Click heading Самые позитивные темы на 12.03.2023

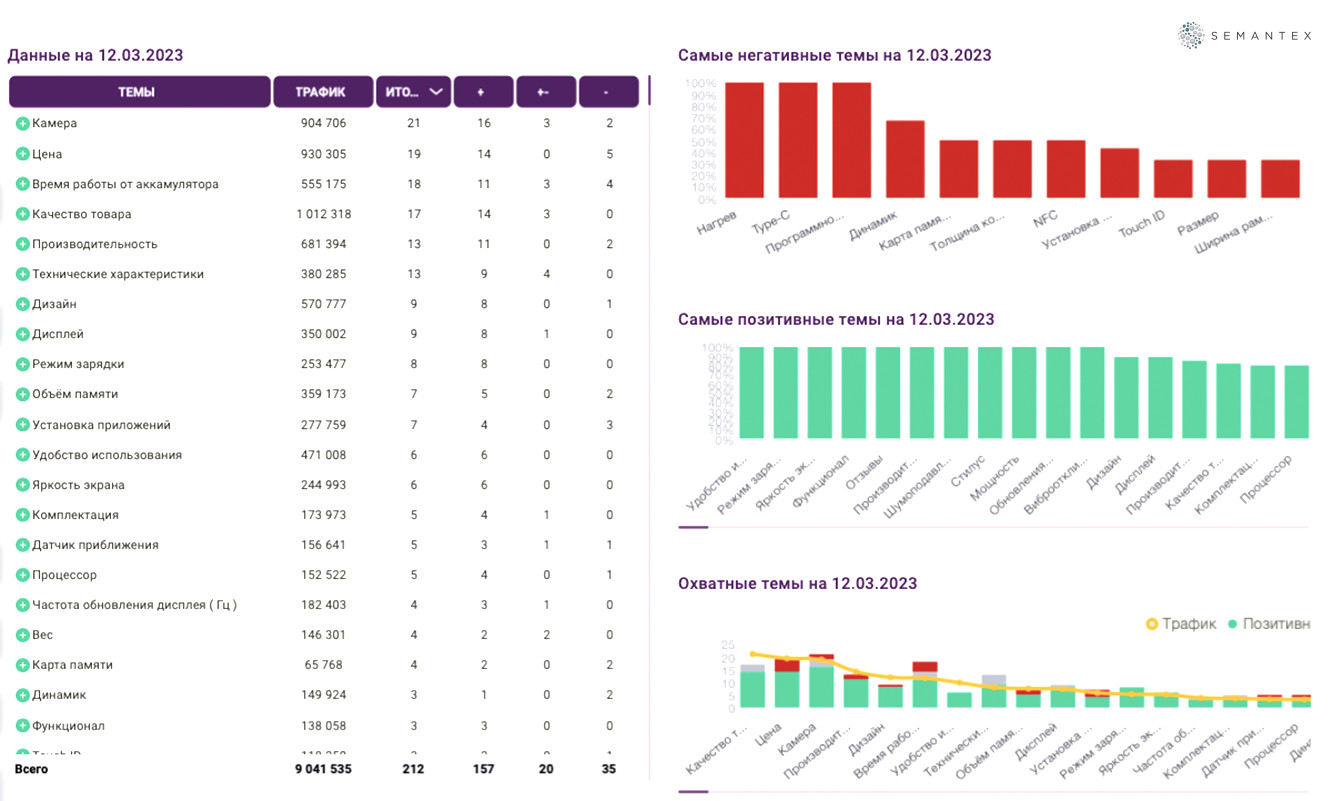[836, 320]
